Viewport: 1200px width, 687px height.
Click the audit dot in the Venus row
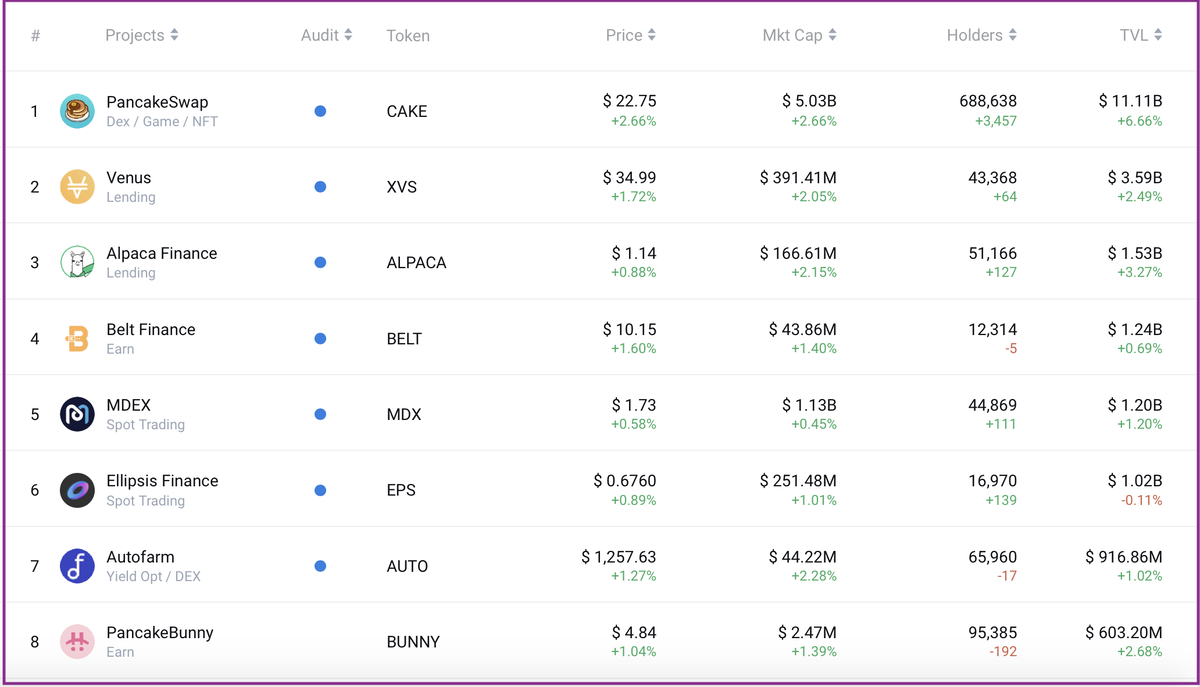320,187
